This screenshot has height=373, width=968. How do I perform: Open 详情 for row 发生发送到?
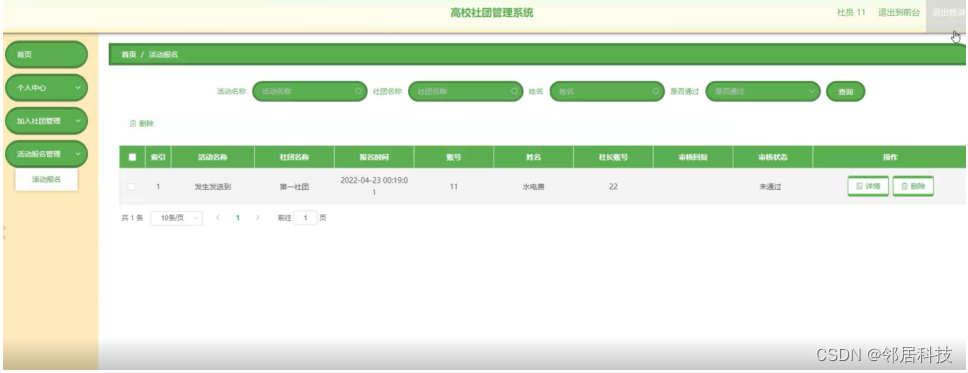[868, 186]
